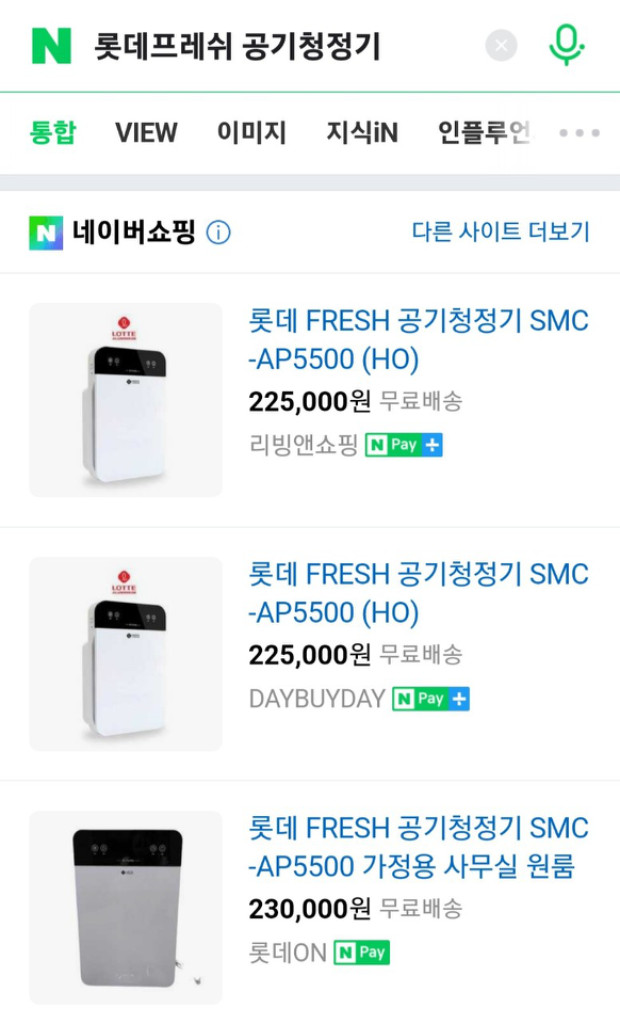The image size is (620, 1024).
Task: Open the 이미지 tab
Action: click(x=253, y=132)
